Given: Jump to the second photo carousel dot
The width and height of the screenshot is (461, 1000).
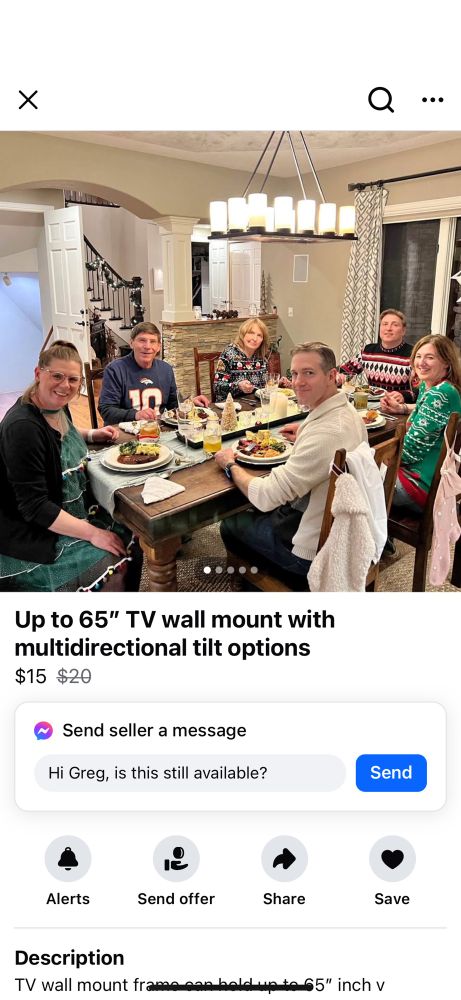Looking at the screenshot, I should 219,570.
